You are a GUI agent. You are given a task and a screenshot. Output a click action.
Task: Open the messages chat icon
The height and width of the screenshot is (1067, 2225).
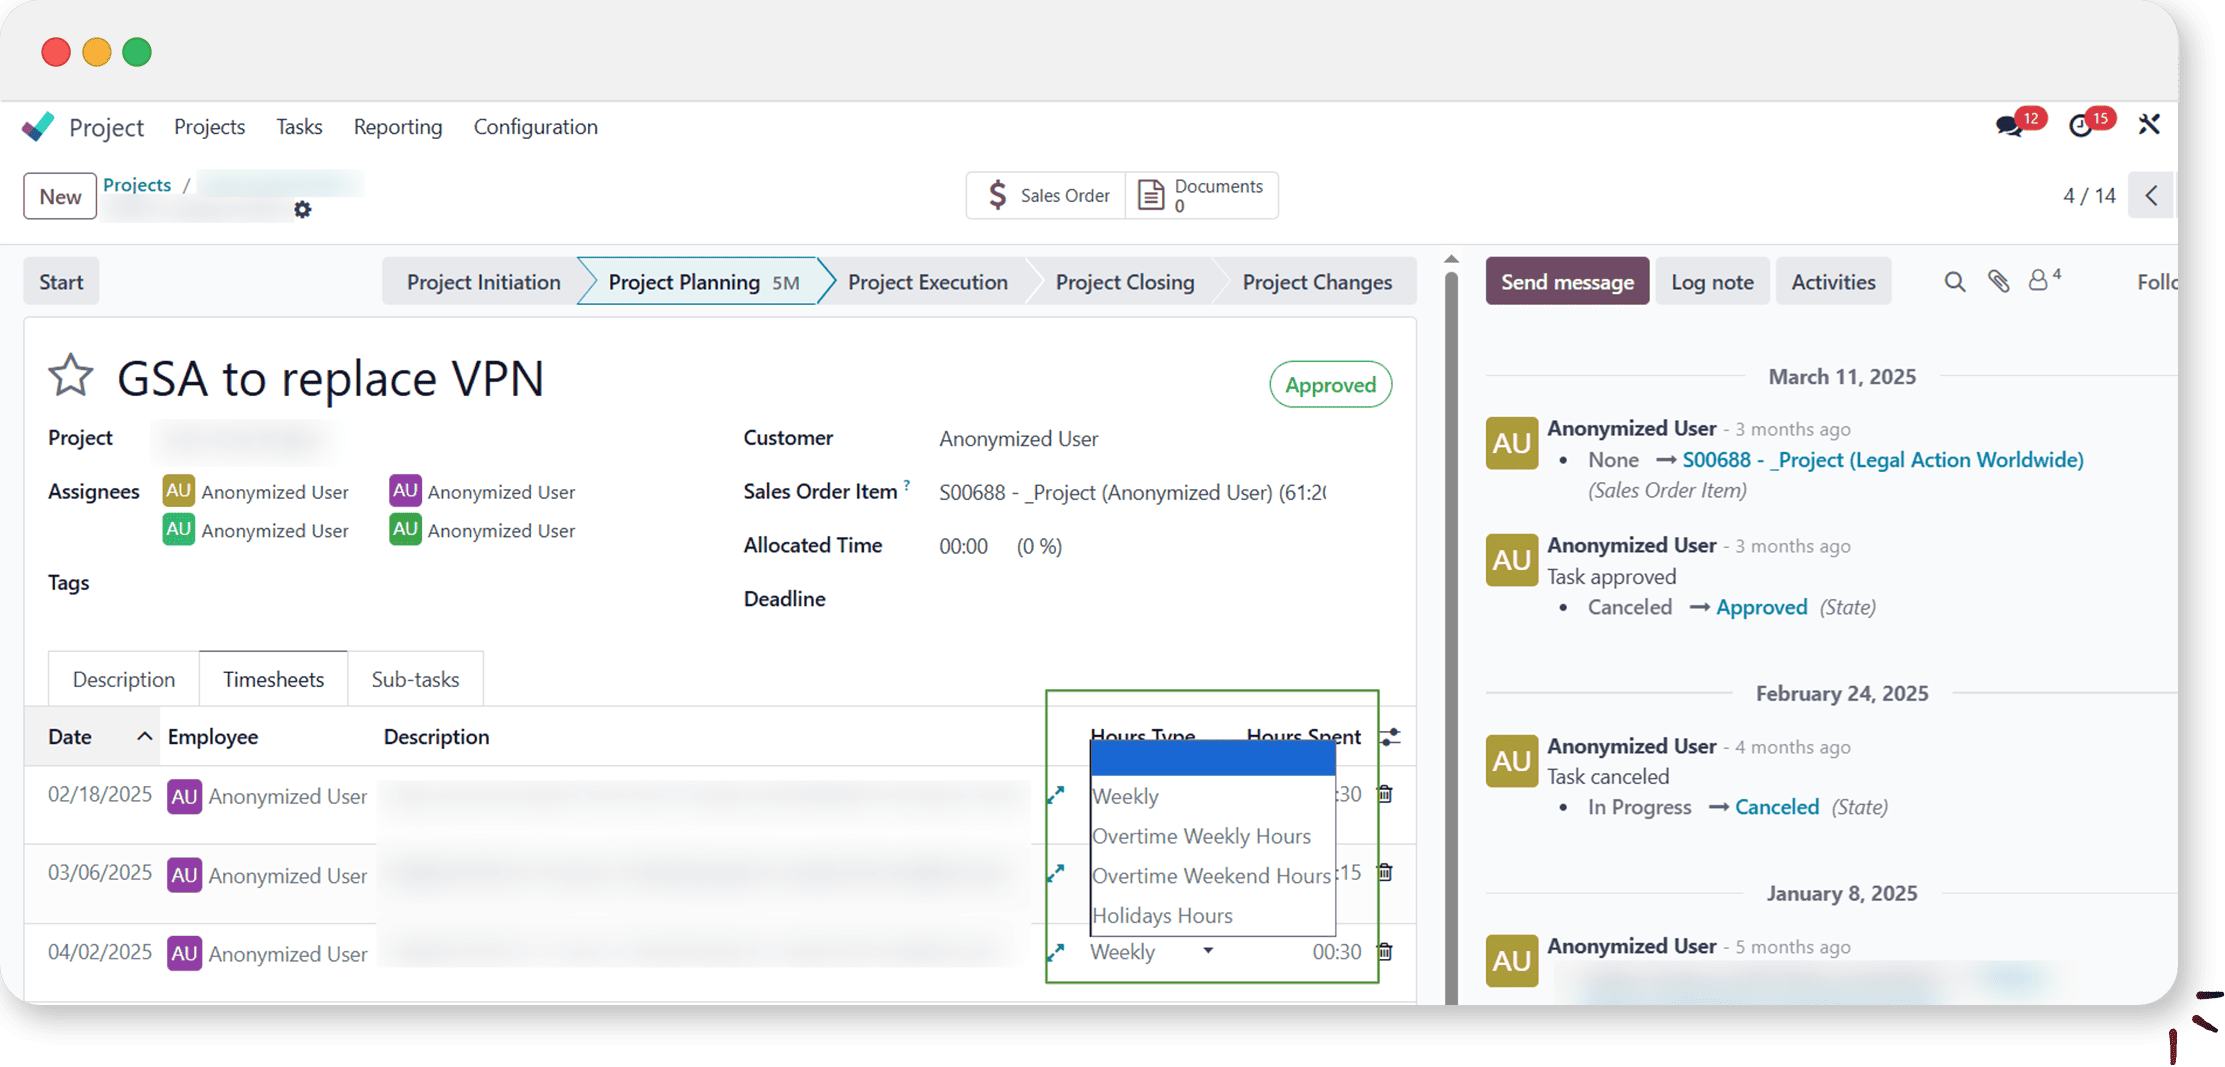[x=2009, y=126]
